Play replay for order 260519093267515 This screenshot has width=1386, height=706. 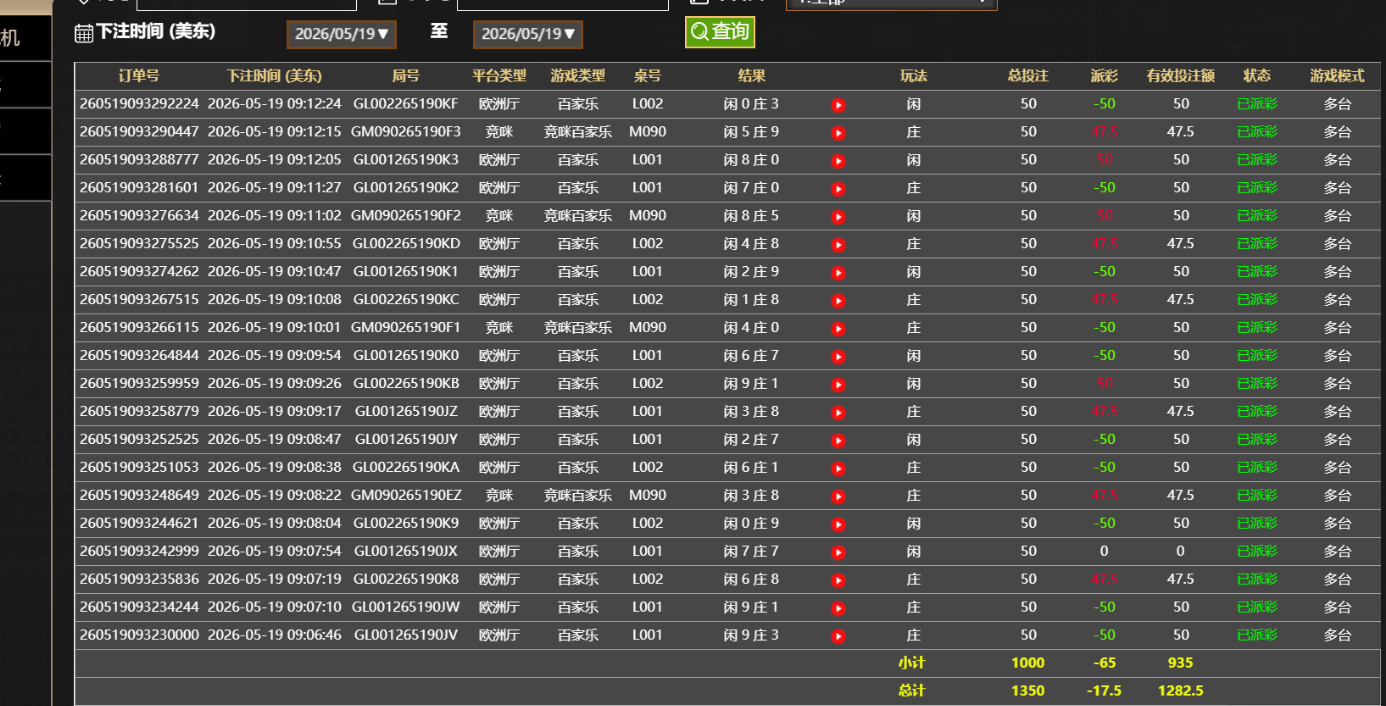click(838, 301)
